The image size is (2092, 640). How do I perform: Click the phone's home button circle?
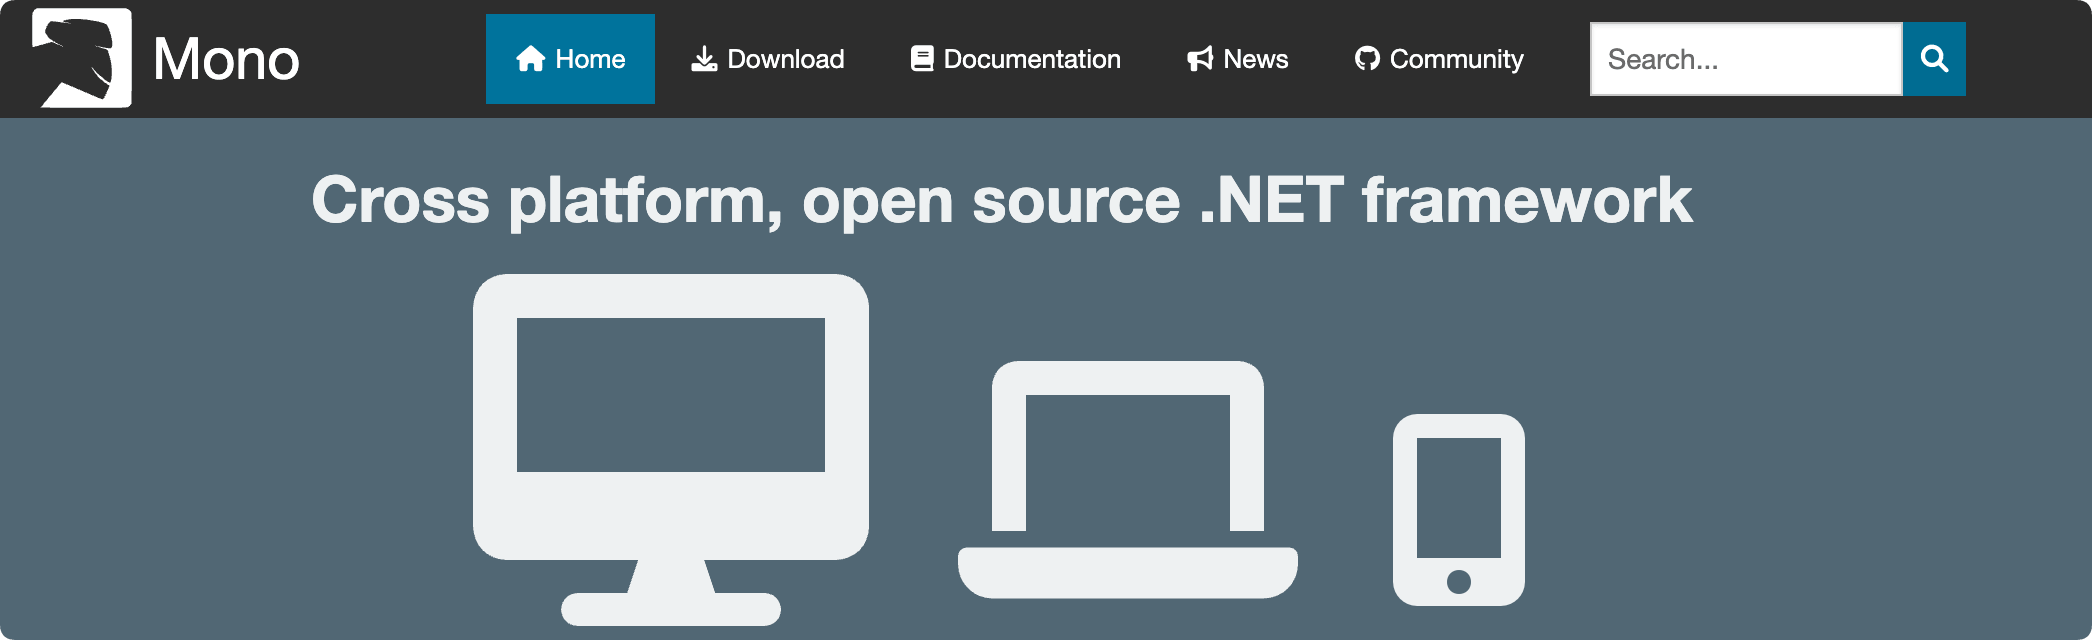click(1459, 581)
